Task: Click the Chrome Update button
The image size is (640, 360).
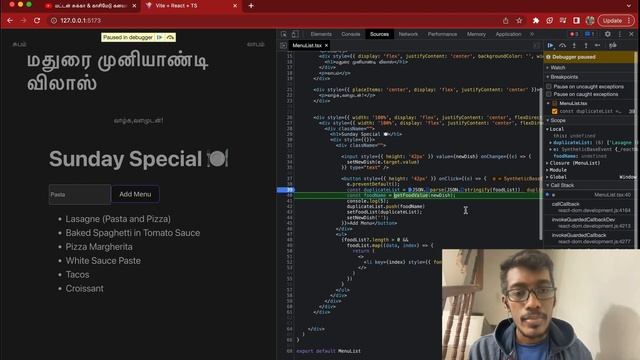Action: (616, 20)
